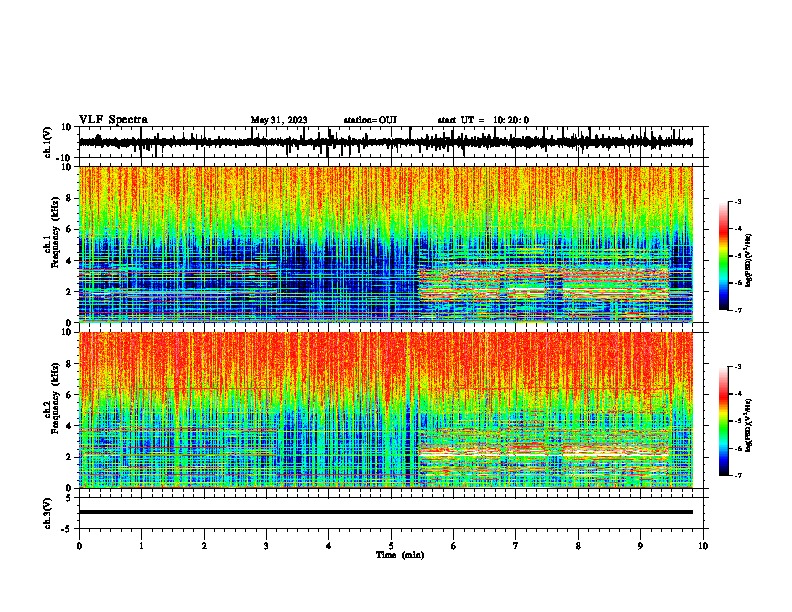Click the "Time (min)" axis label
This screenshot has width=792, height=612.
point(400,555)
